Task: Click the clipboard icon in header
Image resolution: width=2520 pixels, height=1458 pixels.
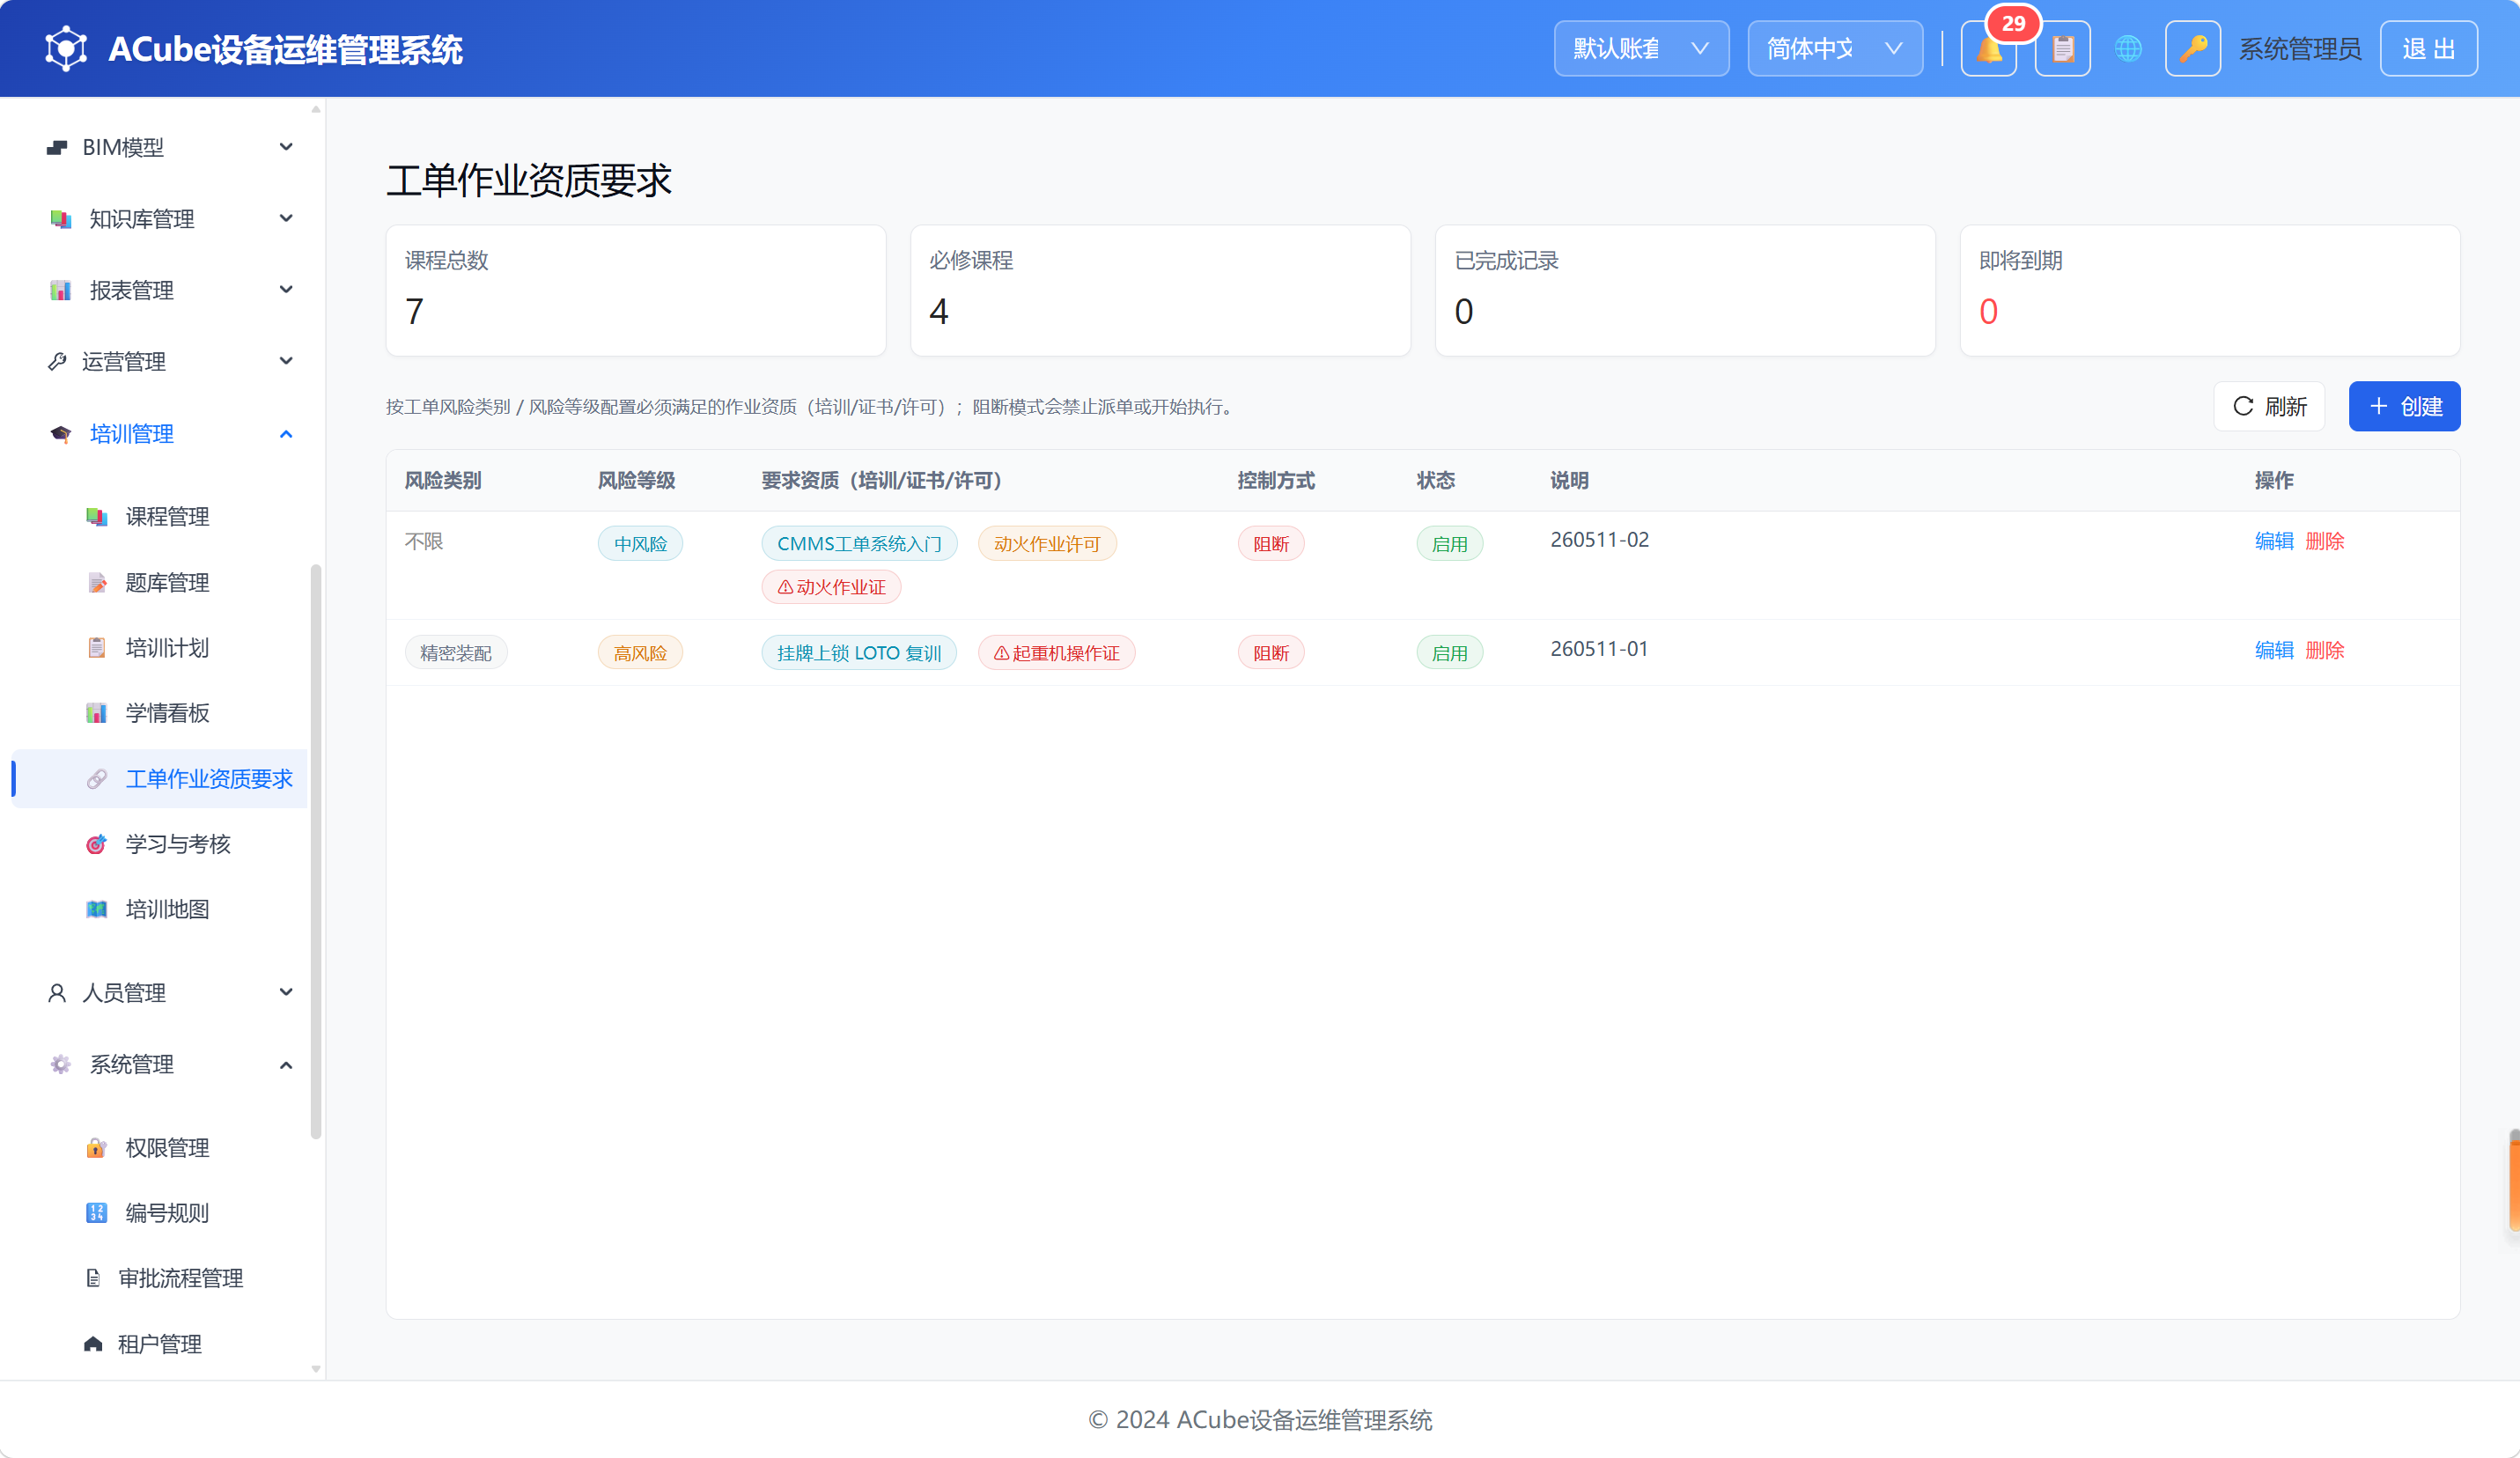Action: point(2062,48)
